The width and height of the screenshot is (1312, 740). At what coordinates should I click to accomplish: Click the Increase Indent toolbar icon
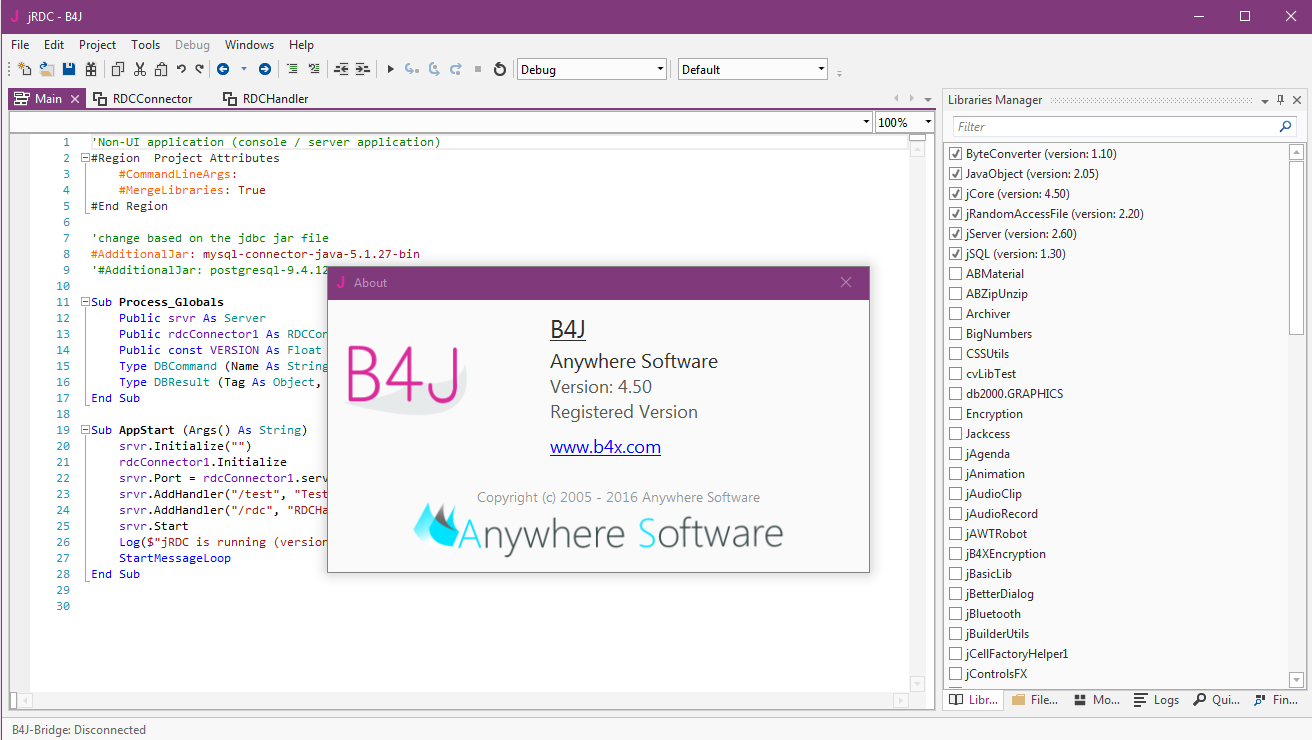[x=363, y=69]
